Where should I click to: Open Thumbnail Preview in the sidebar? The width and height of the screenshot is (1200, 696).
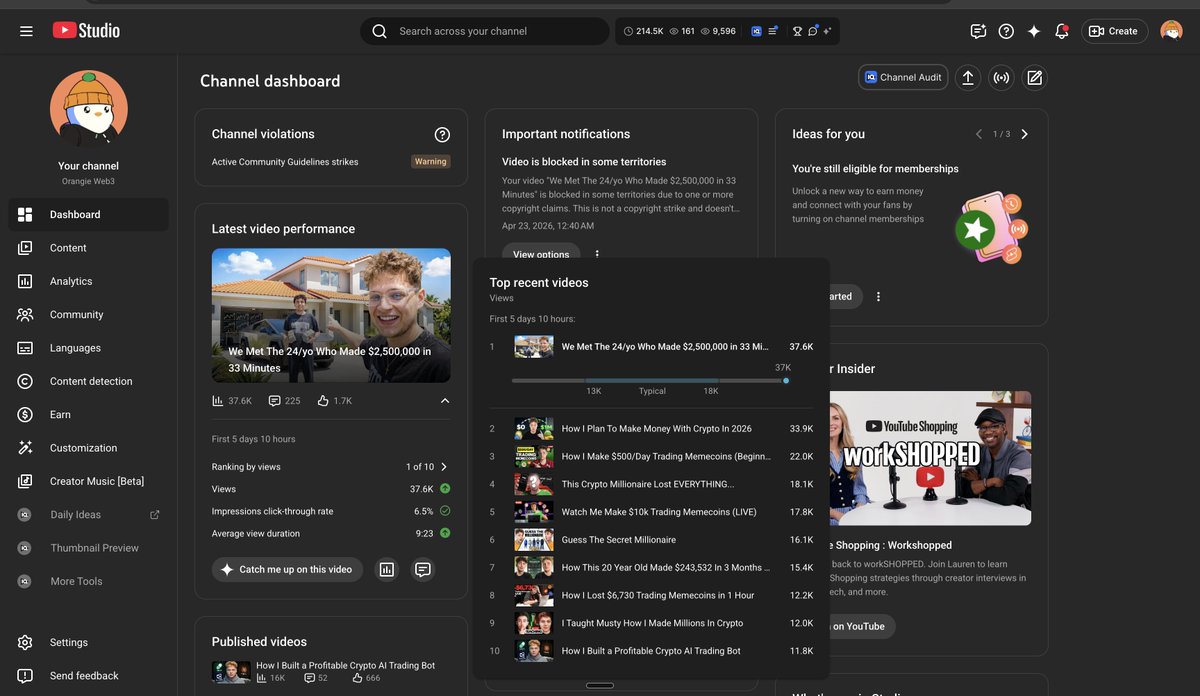tap(89, 548)
